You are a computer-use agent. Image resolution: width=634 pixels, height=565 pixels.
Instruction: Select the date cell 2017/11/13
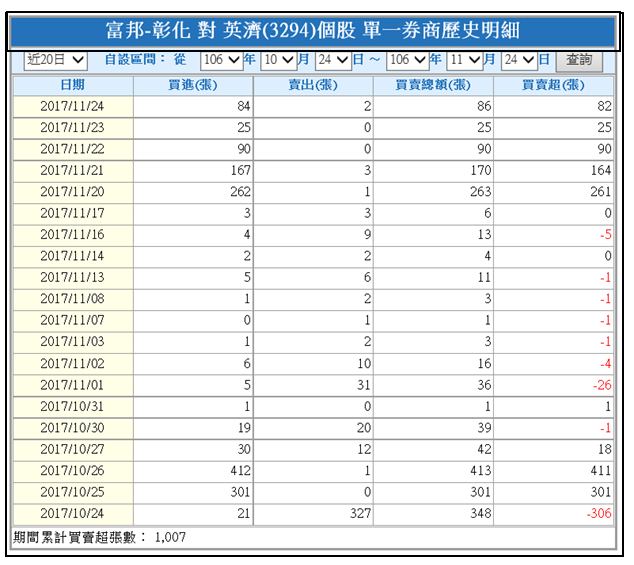[73, 278]
